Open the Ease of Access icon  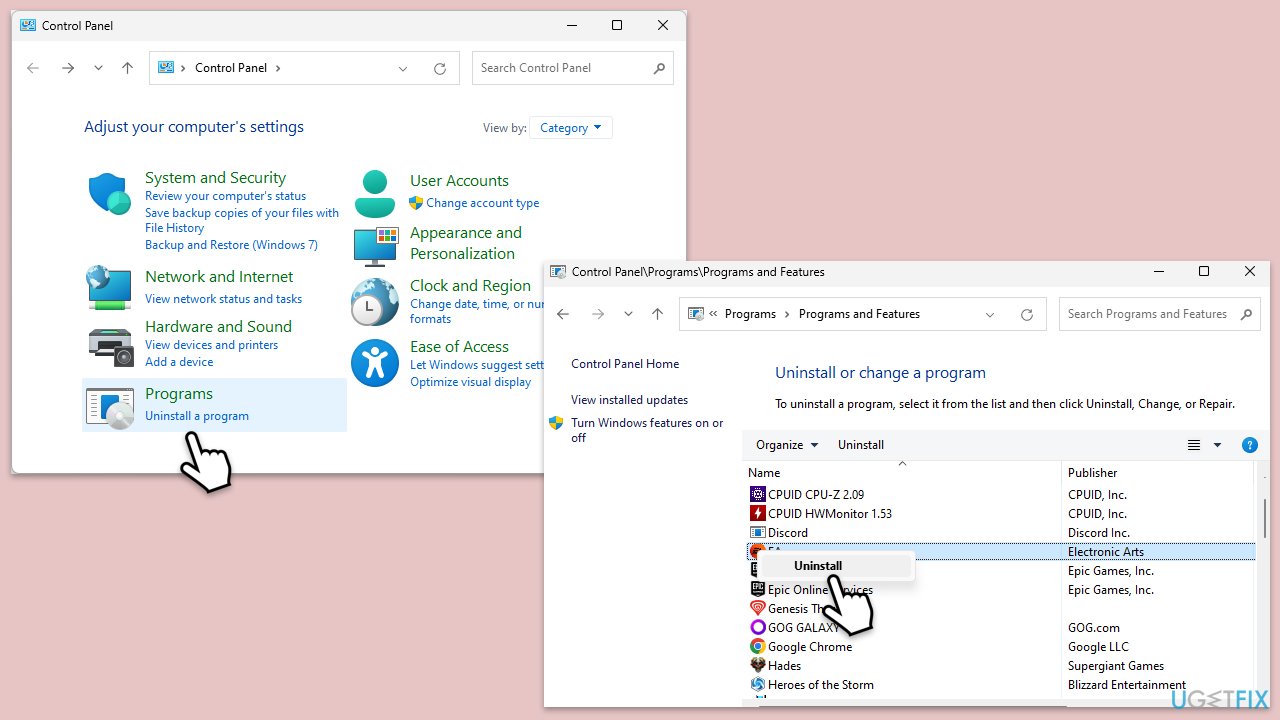coord(375,363)
